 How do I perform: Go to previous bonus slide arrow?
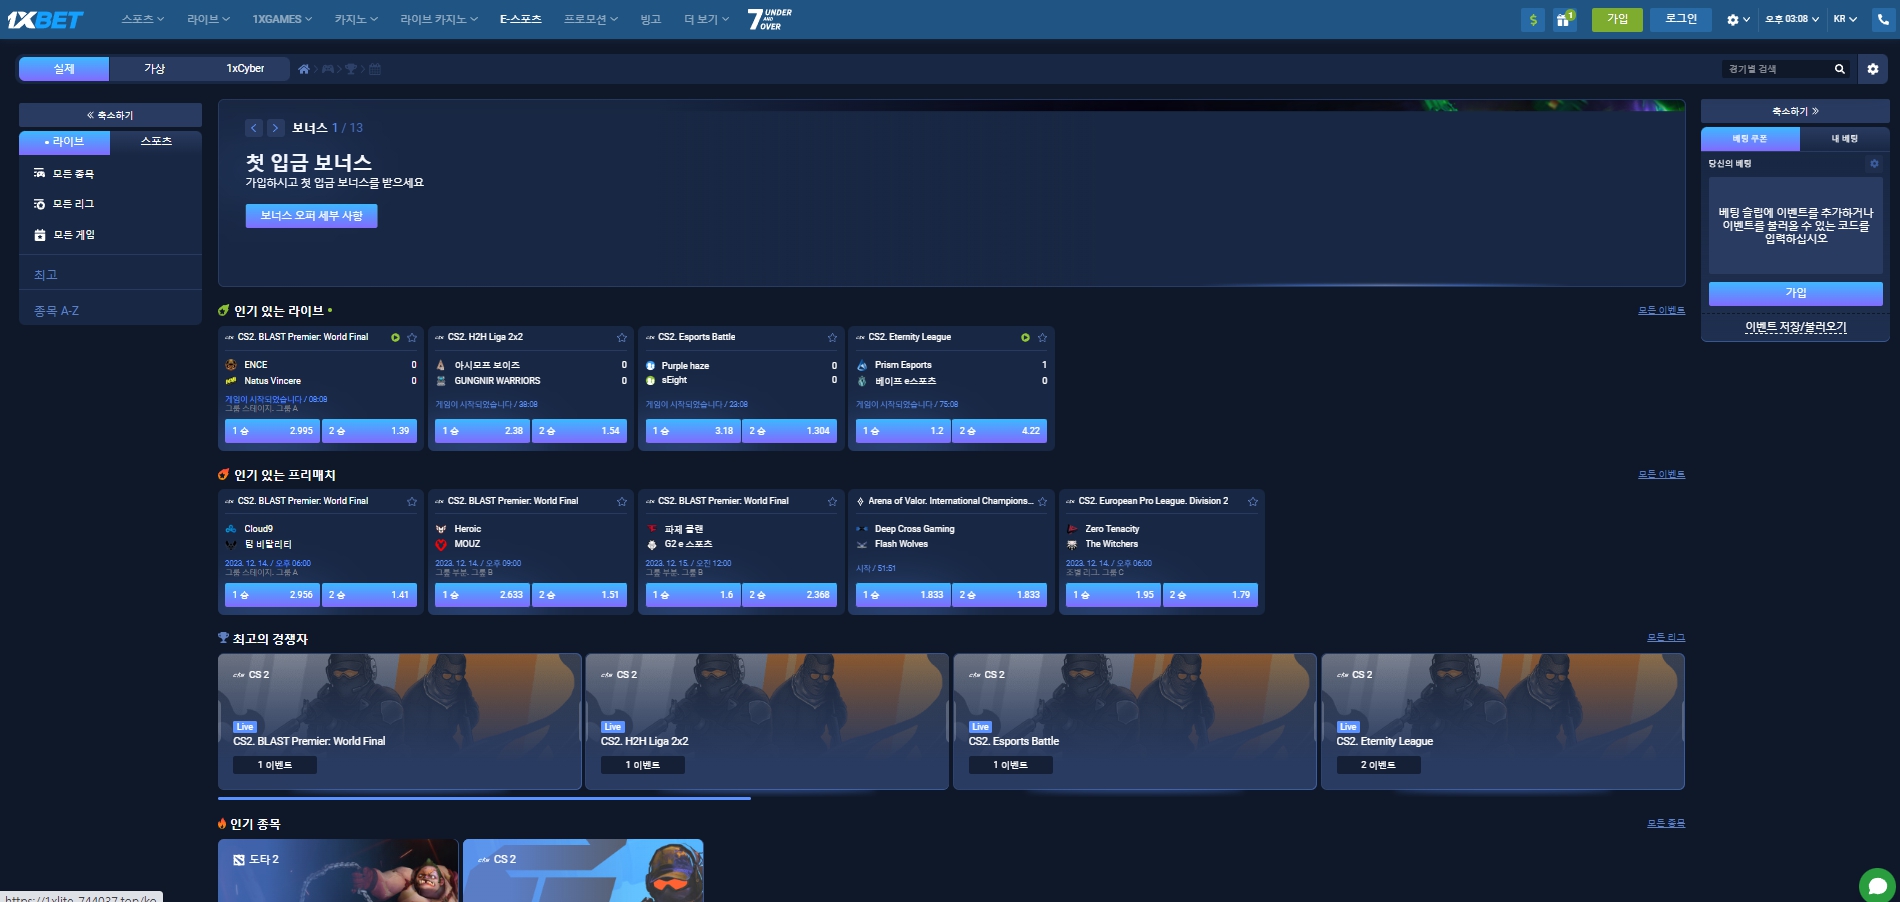click(254, 128)
